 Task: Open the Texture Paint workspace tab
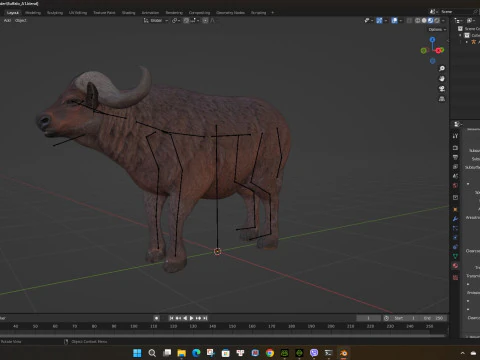tap(104, 13)
